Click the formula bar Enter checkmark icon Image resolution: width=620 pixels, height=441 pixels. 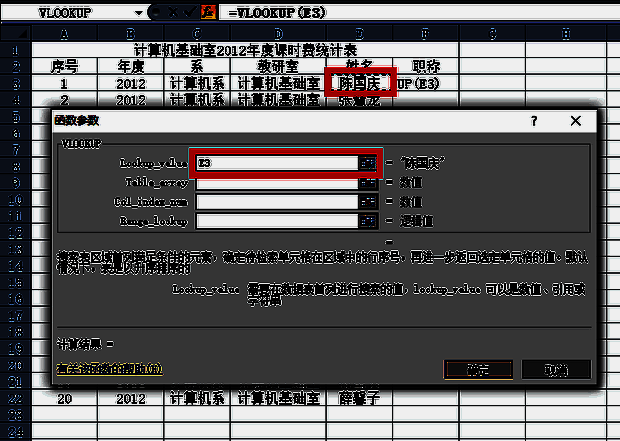tap(190, 14)
